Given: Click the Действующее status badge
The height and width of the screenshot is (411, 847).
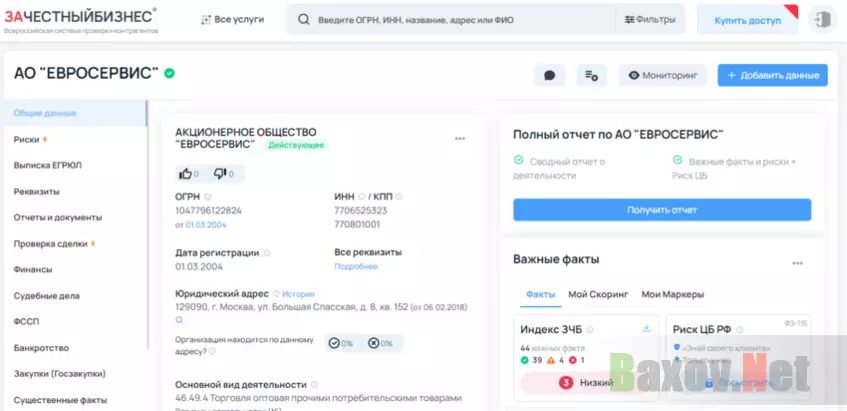Looking at the screenshot, I should (296, 145).
